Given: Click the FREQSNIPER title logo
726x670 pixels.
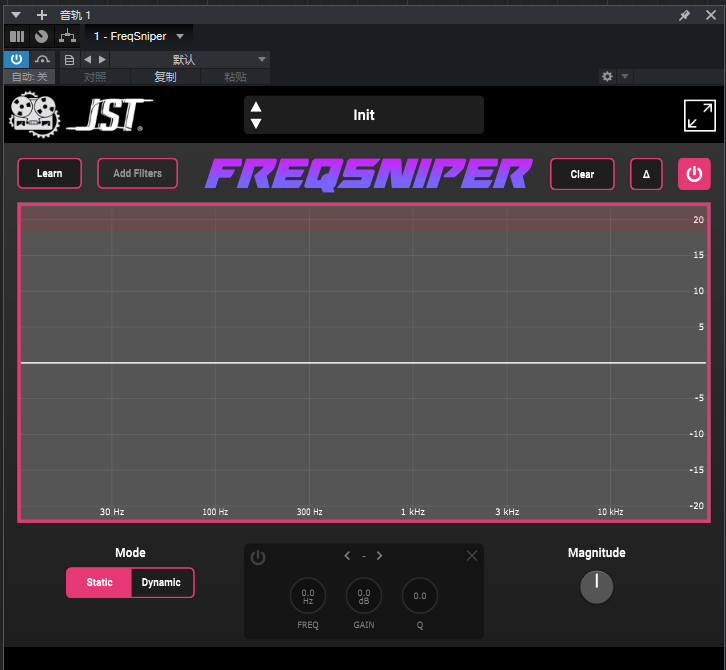Looking at the screenshot, I should click(369, 174).
